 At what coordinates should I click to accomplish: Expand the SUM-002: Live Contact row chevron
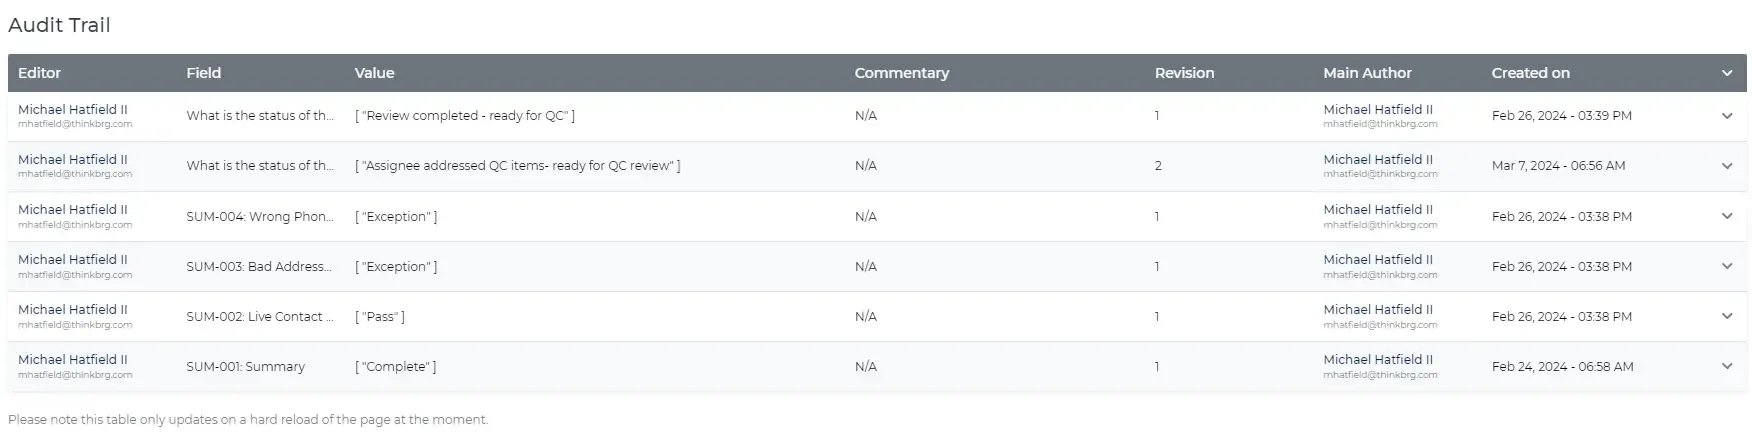click(1726, 316)
